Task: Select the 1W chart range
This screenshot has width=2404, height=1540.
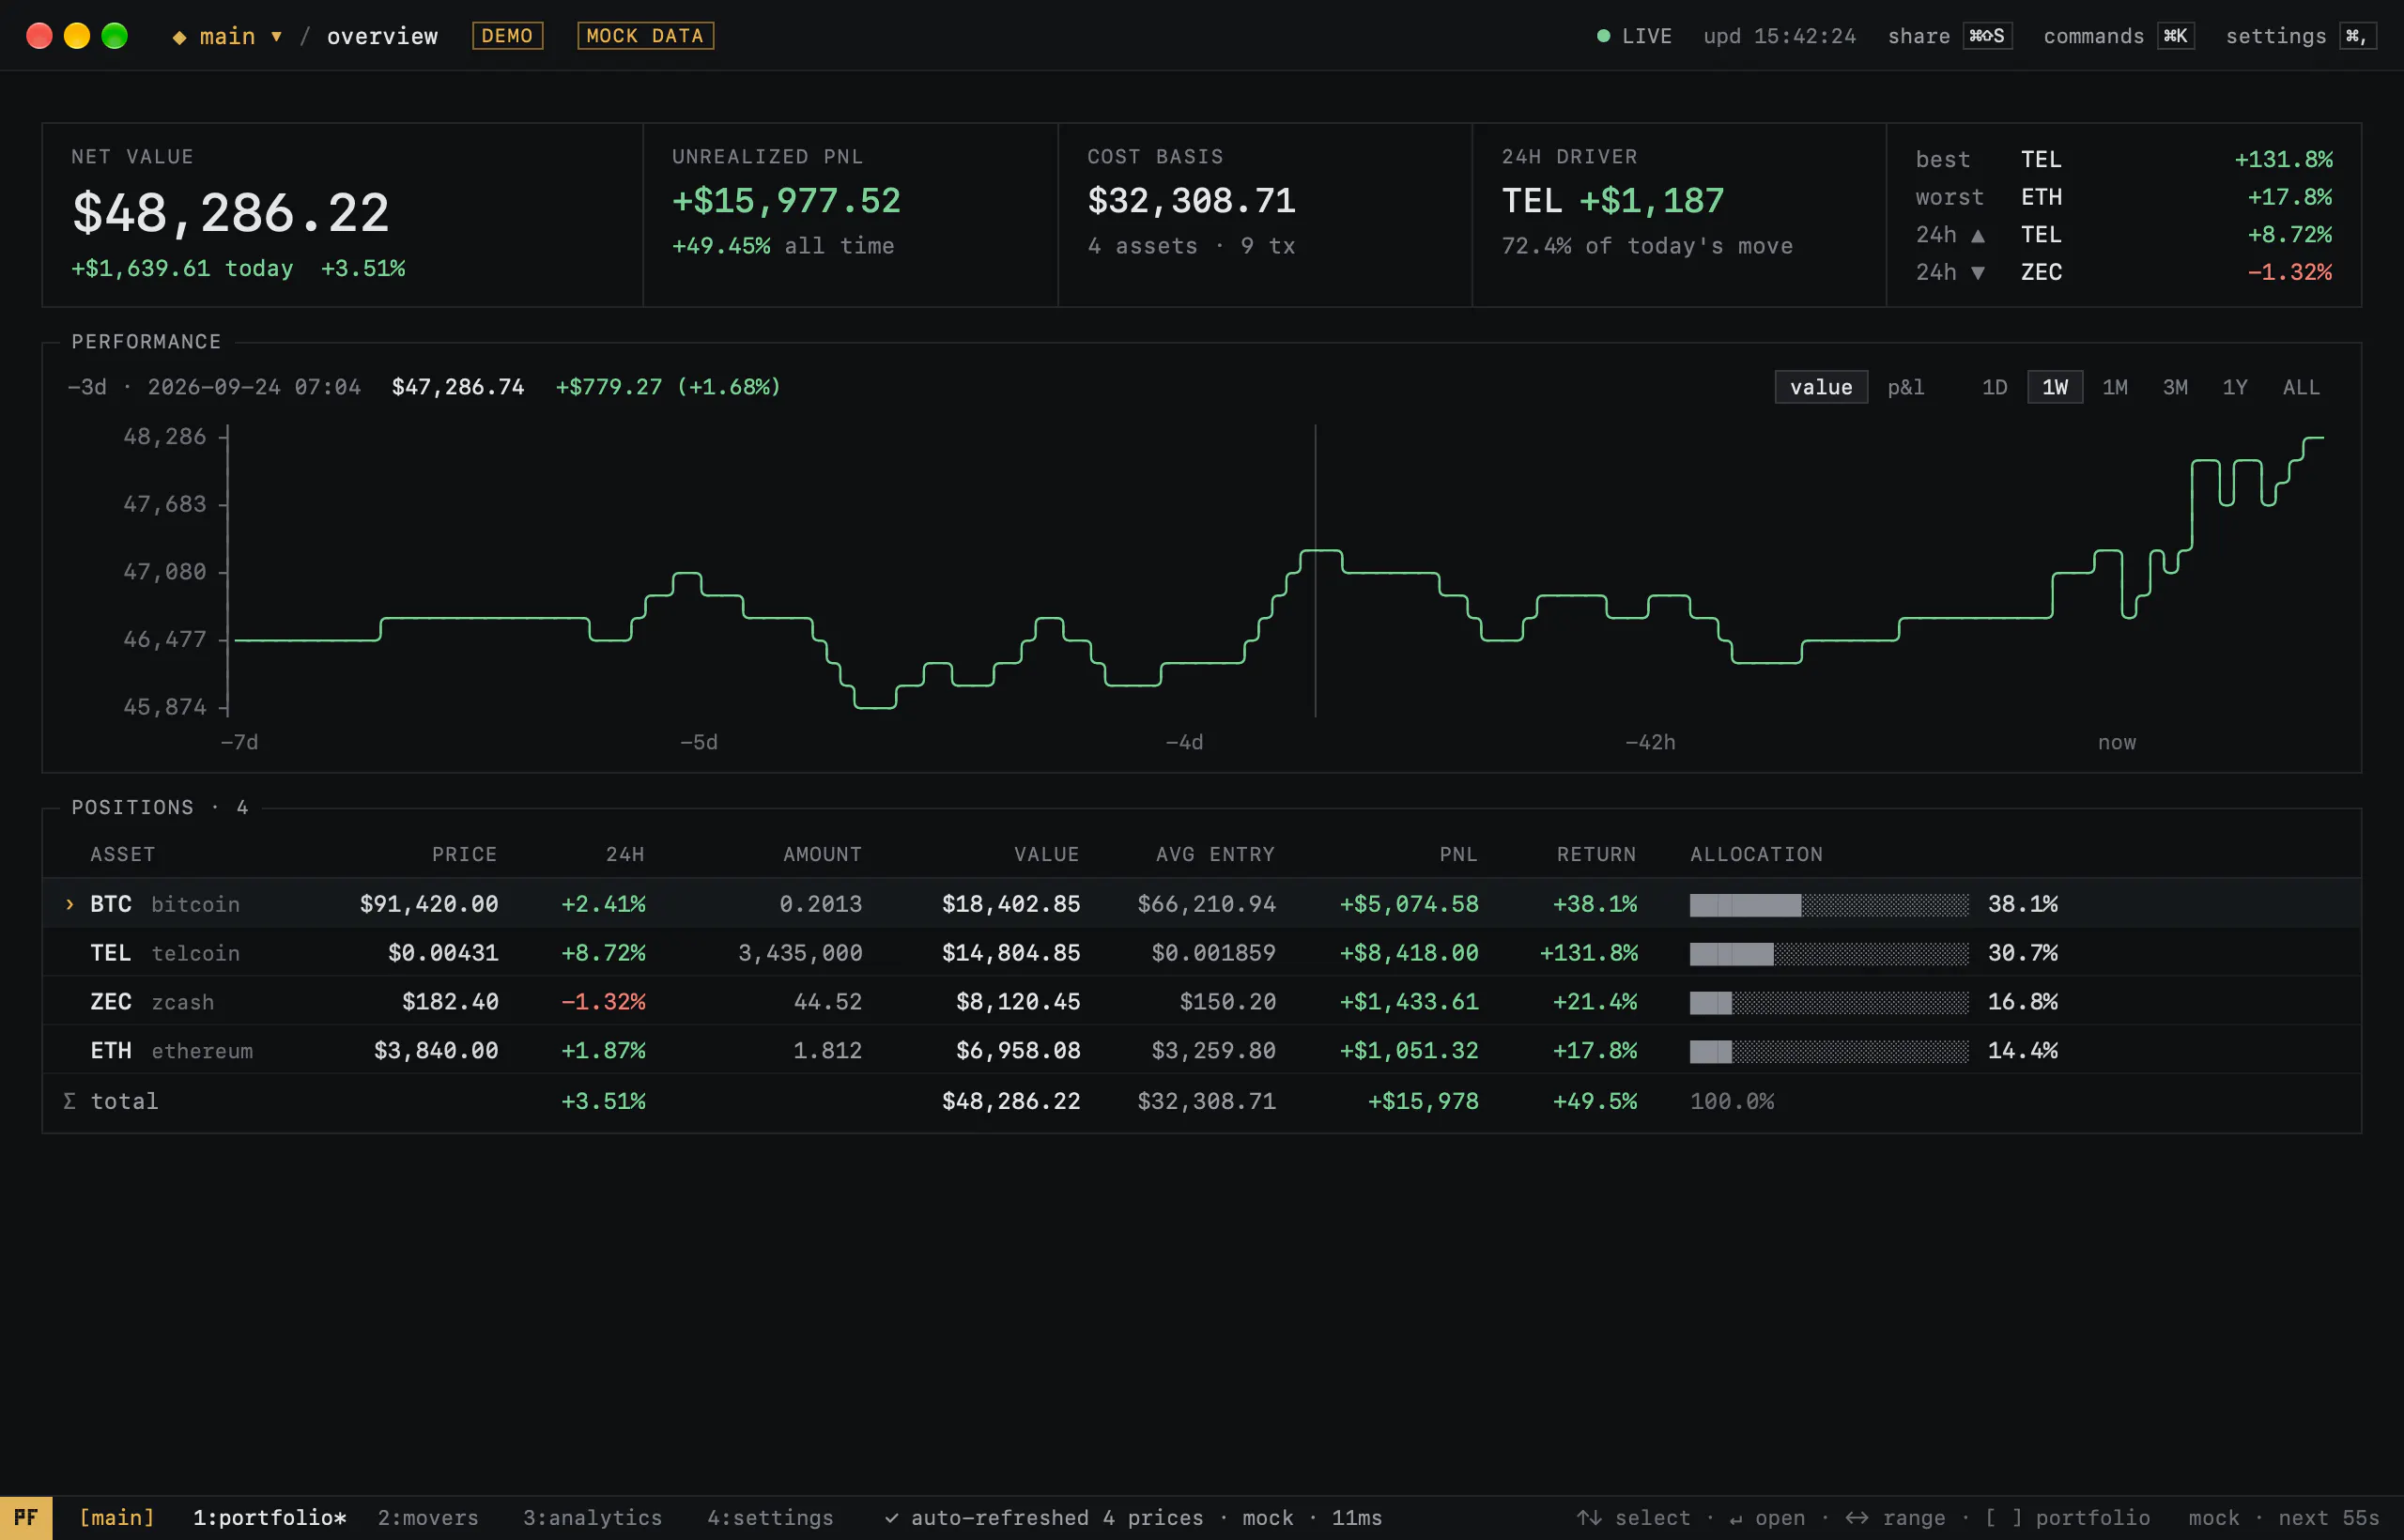Action: (x=2054, y=387)
